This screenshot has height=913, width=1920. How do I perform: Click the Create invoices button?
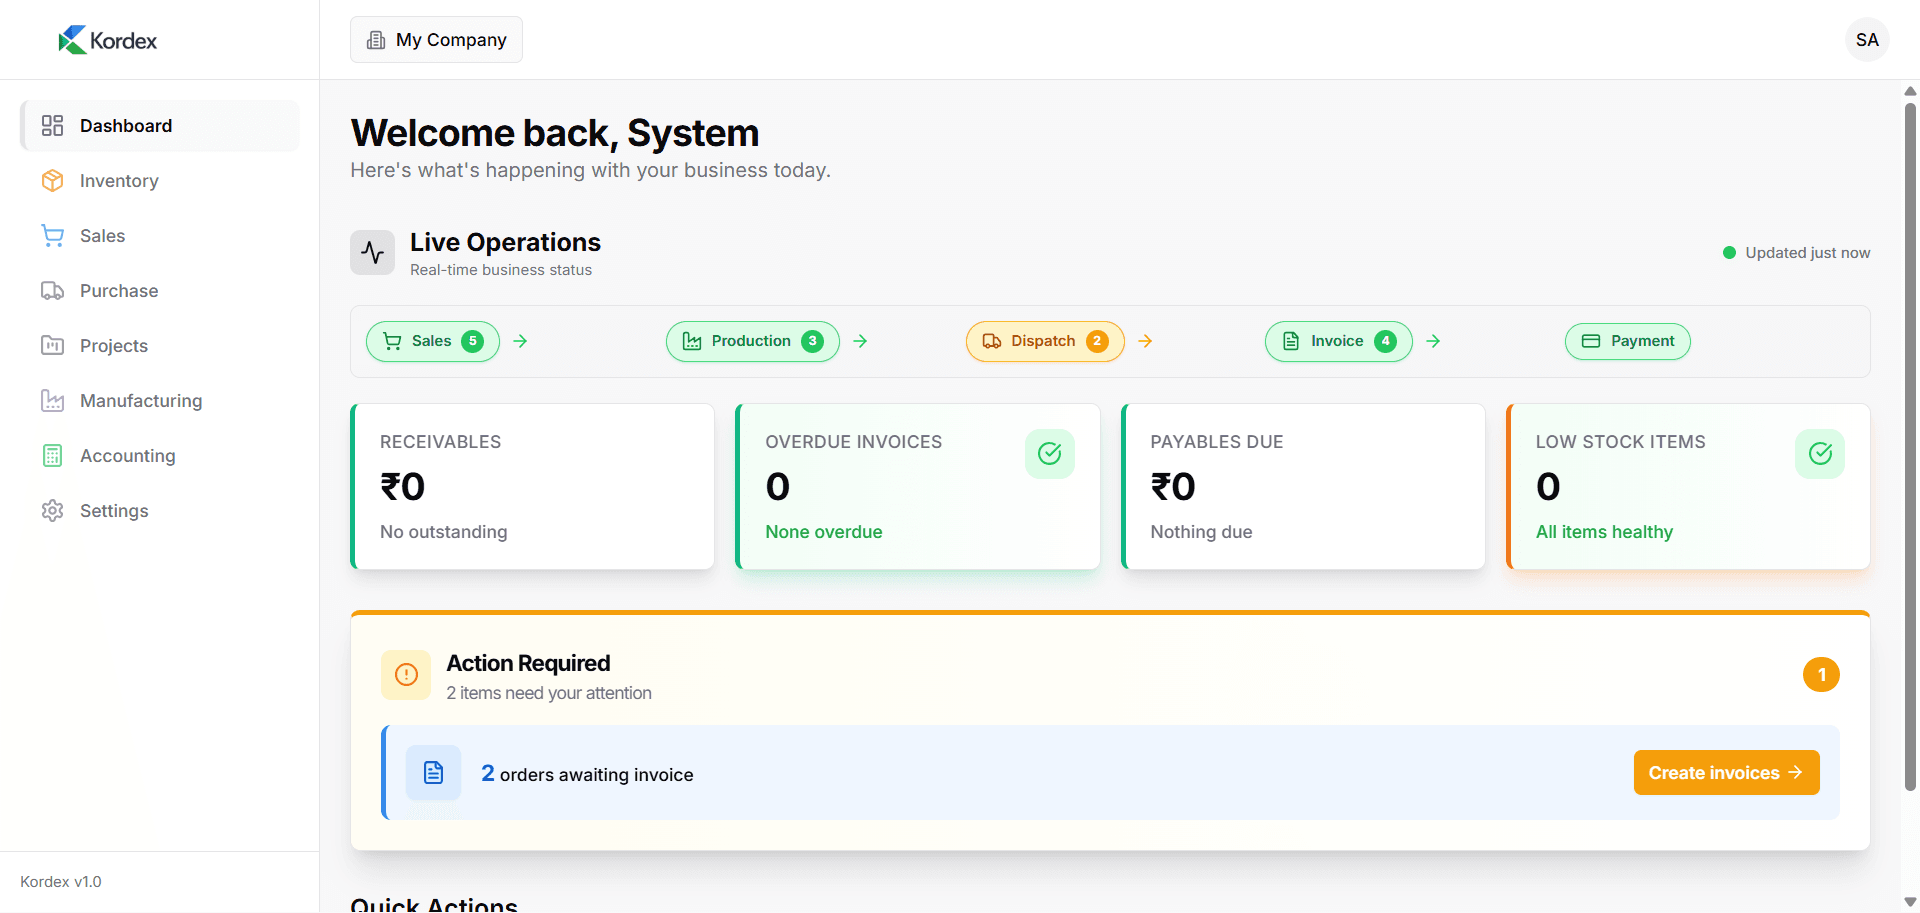(1725, 772)
